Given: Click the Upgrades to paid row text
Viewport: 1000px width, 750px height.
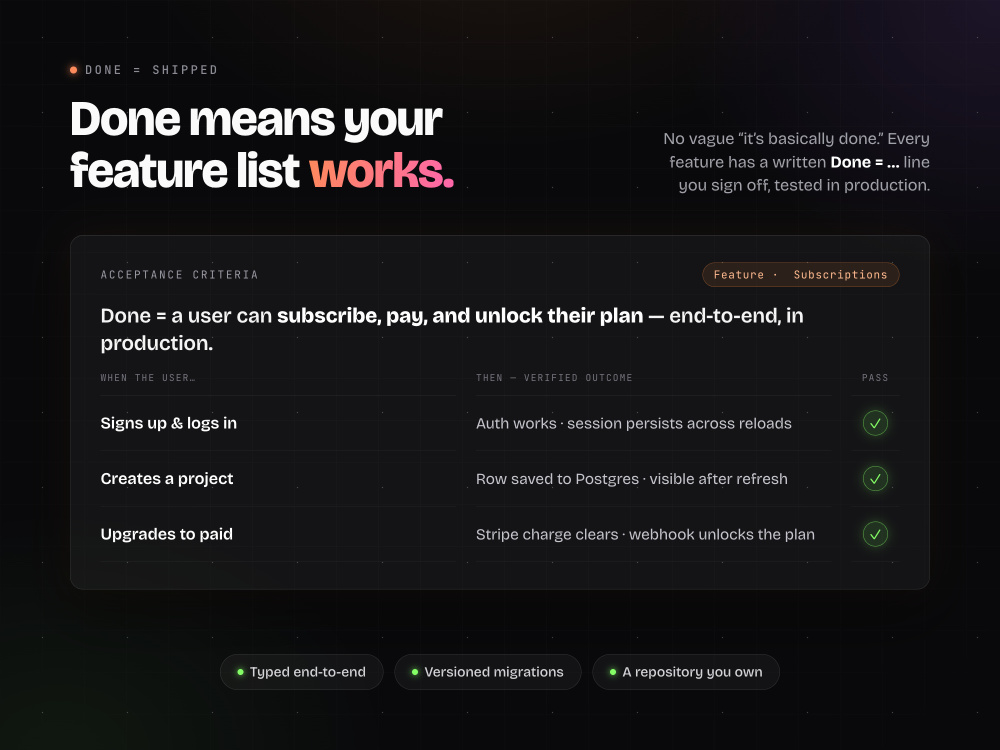Looking at the screenshot, I should point(166,534).
